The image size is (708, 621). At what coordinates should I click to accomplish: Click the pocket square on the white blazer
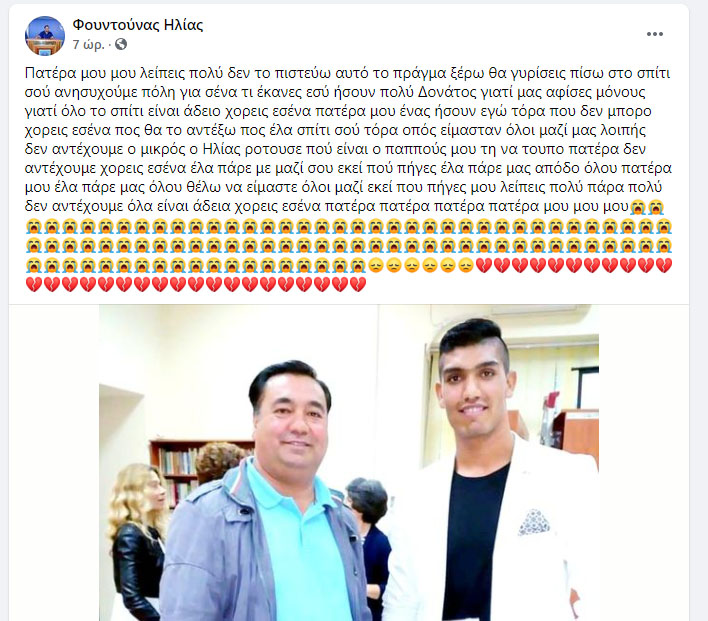[534, 522]
